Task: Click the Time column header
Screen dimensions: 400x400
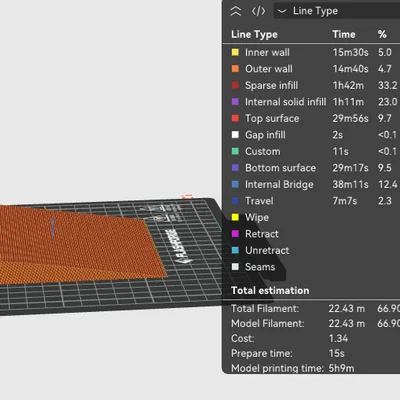Action: click(x=344, y=34)
